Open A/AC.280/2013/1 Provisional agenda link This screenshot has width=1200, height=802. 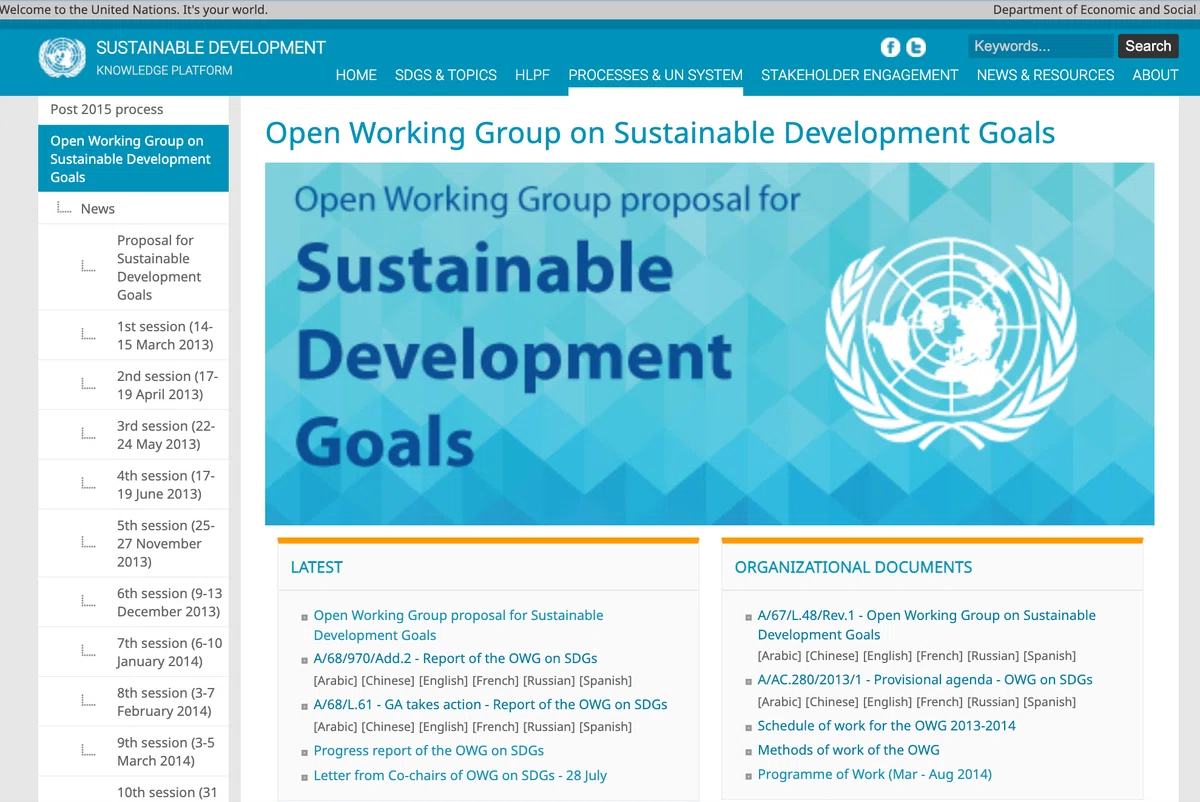[925, 679]
